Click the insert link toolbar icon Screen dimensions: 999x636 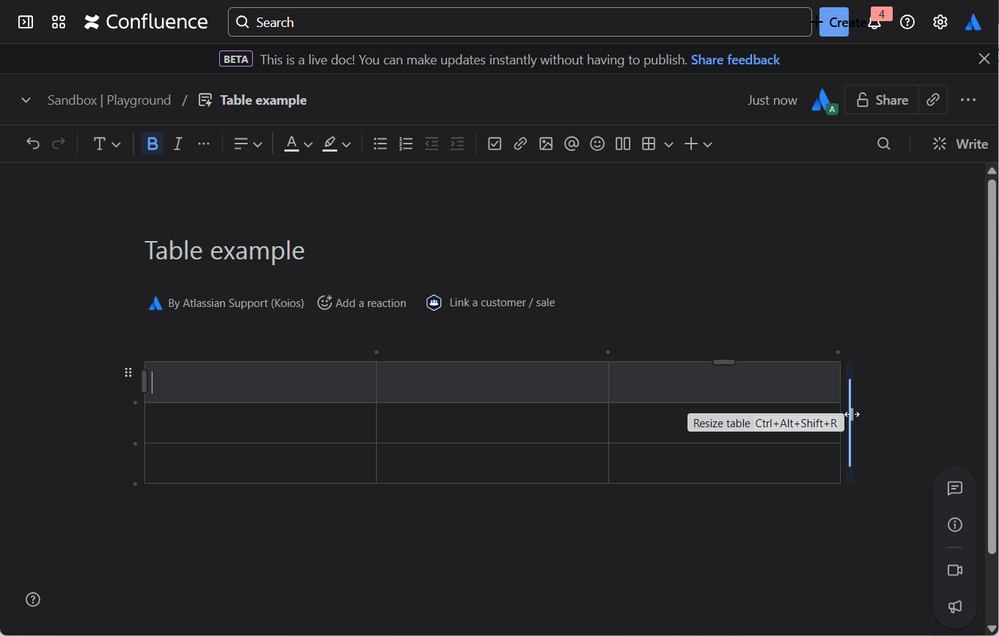pos(520,144)
